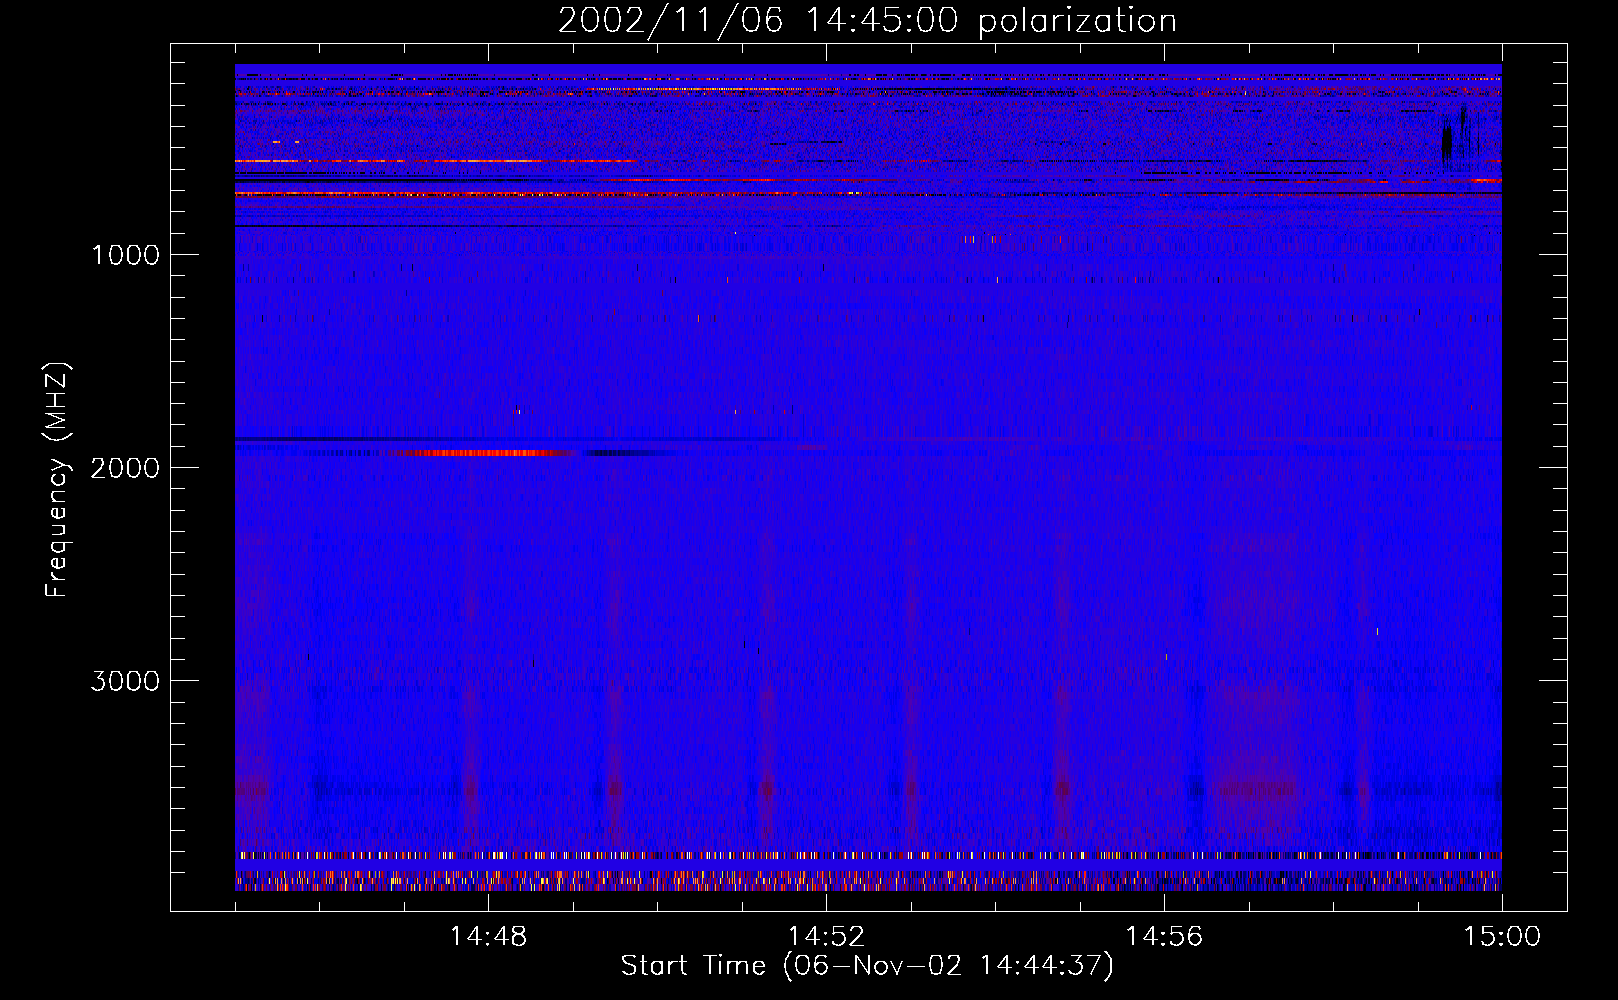Click the 14:52 time tick label
Viewport: 1618px width, 1000px height.
pyautogui.click(x=826, y=936)
